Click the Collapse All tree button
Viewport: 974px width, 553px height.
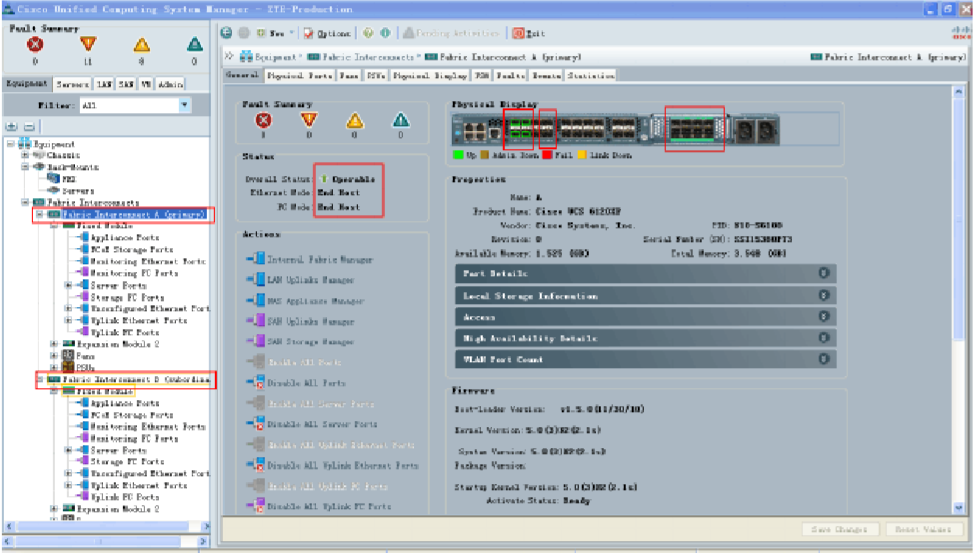[29, 127]
